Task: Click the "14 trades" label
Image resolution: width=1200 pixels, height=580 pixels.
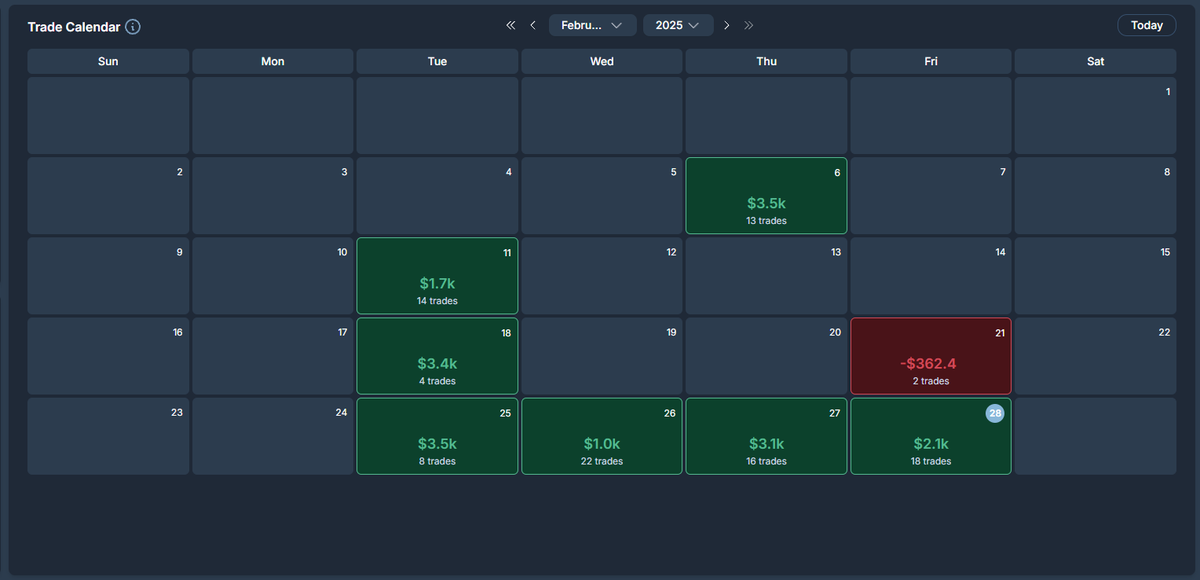Action: coord(437,301)
